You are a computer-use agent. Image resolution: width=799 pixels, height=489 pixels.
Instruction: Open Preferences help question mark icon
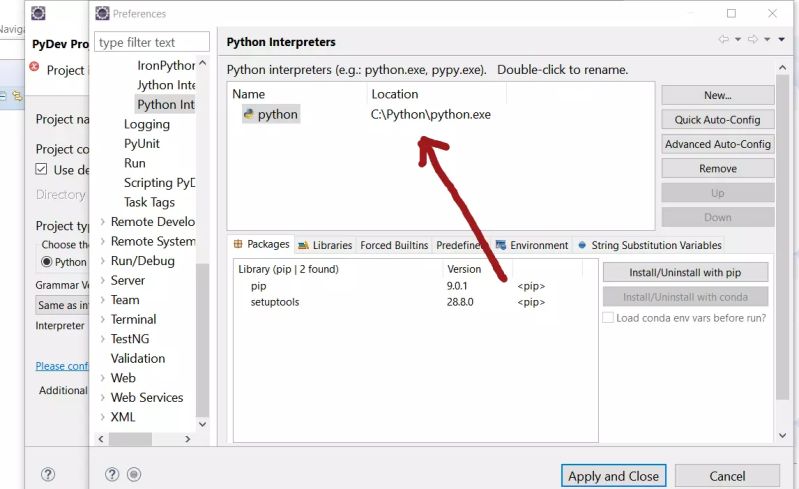(112, 474)
